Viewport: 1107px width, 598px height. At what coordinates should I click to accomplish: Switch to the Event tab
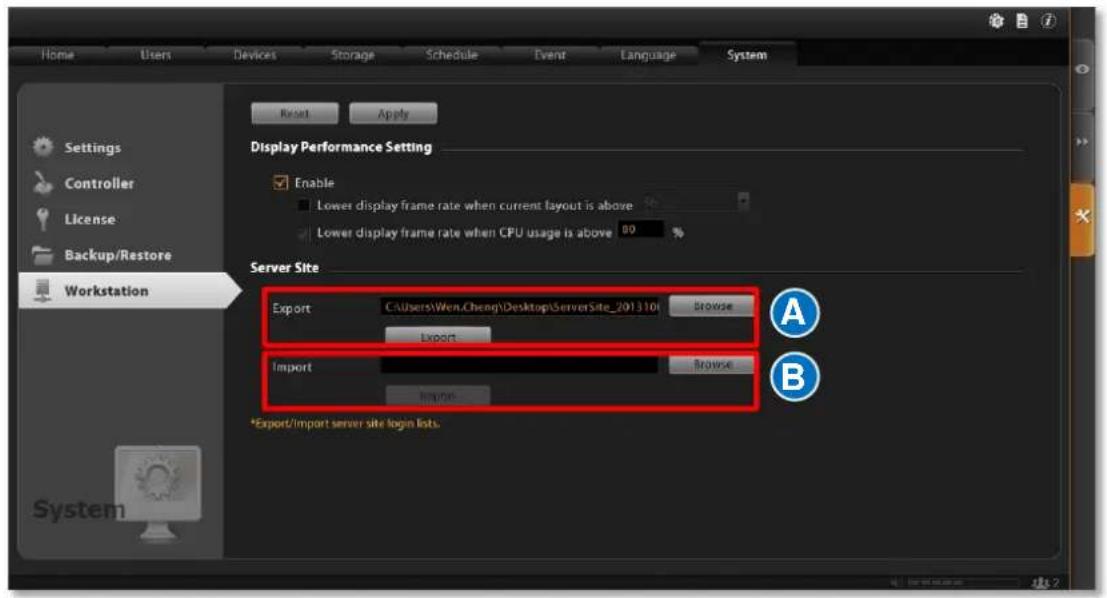pyautogui.click(x=550, y=55)
